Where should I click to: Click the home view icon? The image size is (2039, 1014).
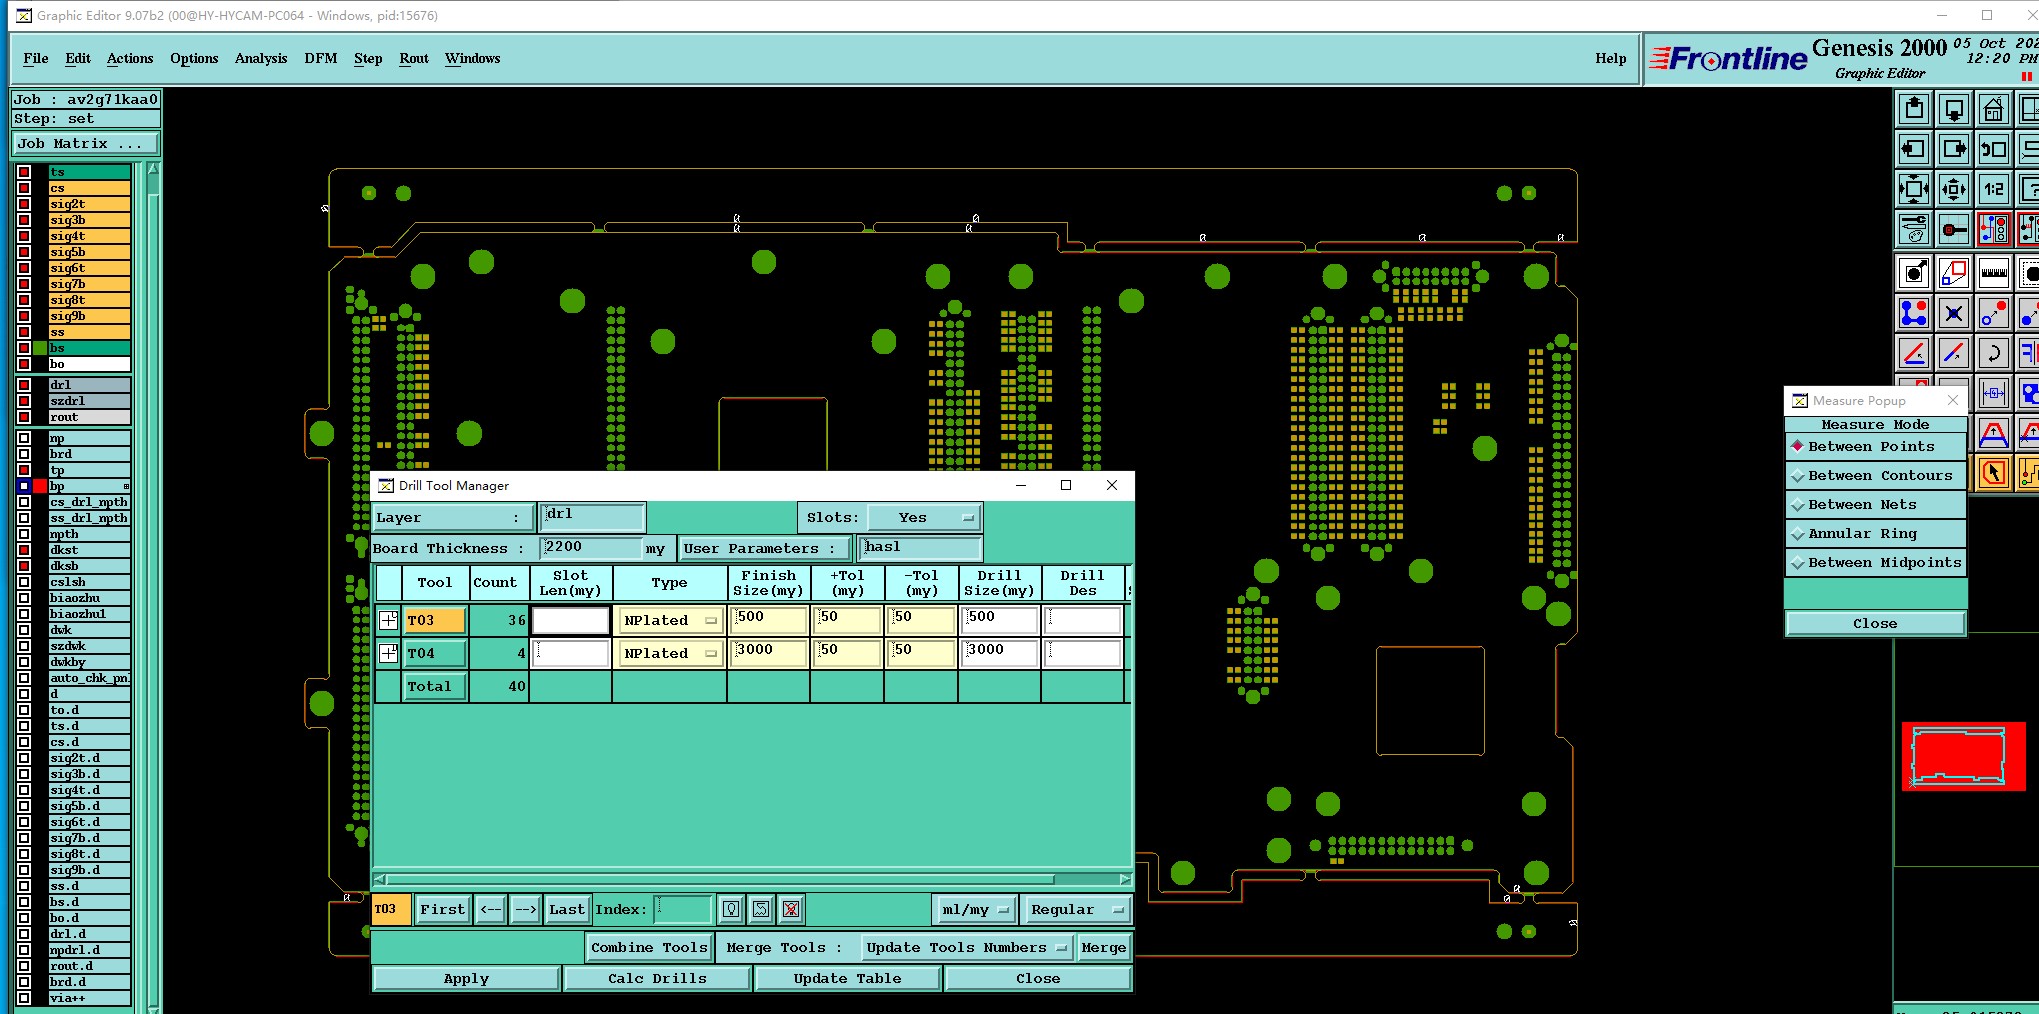tap(1994, 109)
